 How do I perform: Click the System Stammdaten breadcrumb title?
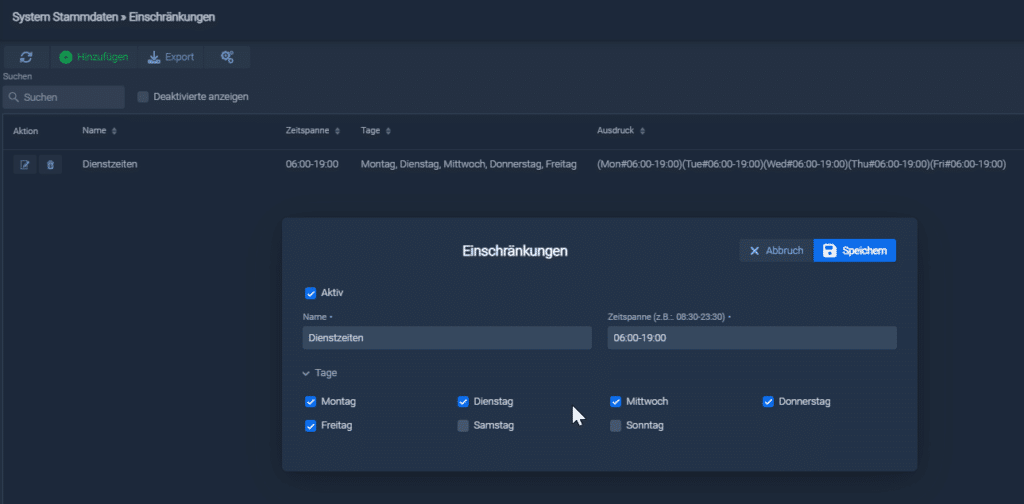(x=65, y=17)
